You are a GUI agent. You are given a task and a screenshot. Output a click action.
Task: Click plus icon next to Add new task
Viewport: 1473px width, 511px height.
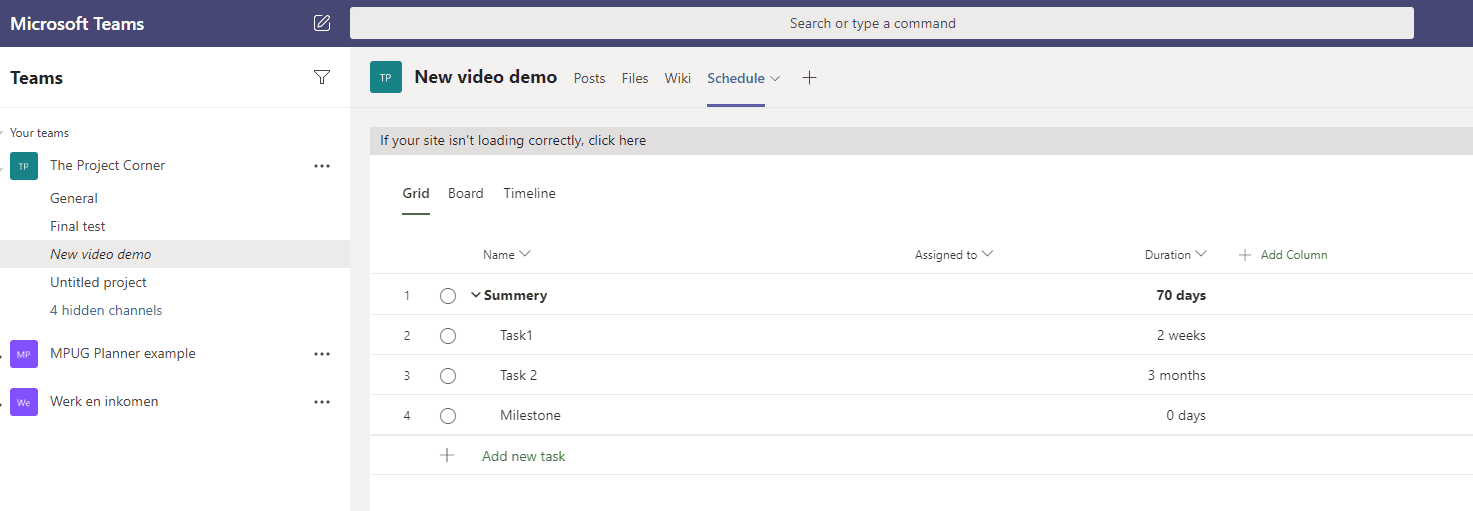(x=447, y=455)
